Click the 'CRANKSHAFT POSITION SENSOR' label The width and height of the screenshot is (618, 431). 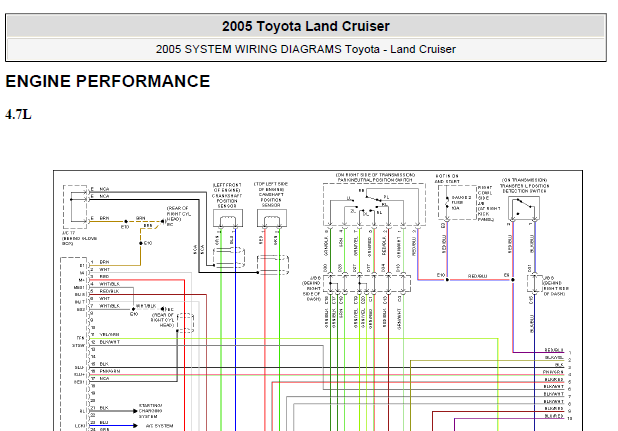pyautogui.click(x=227, y=201)
